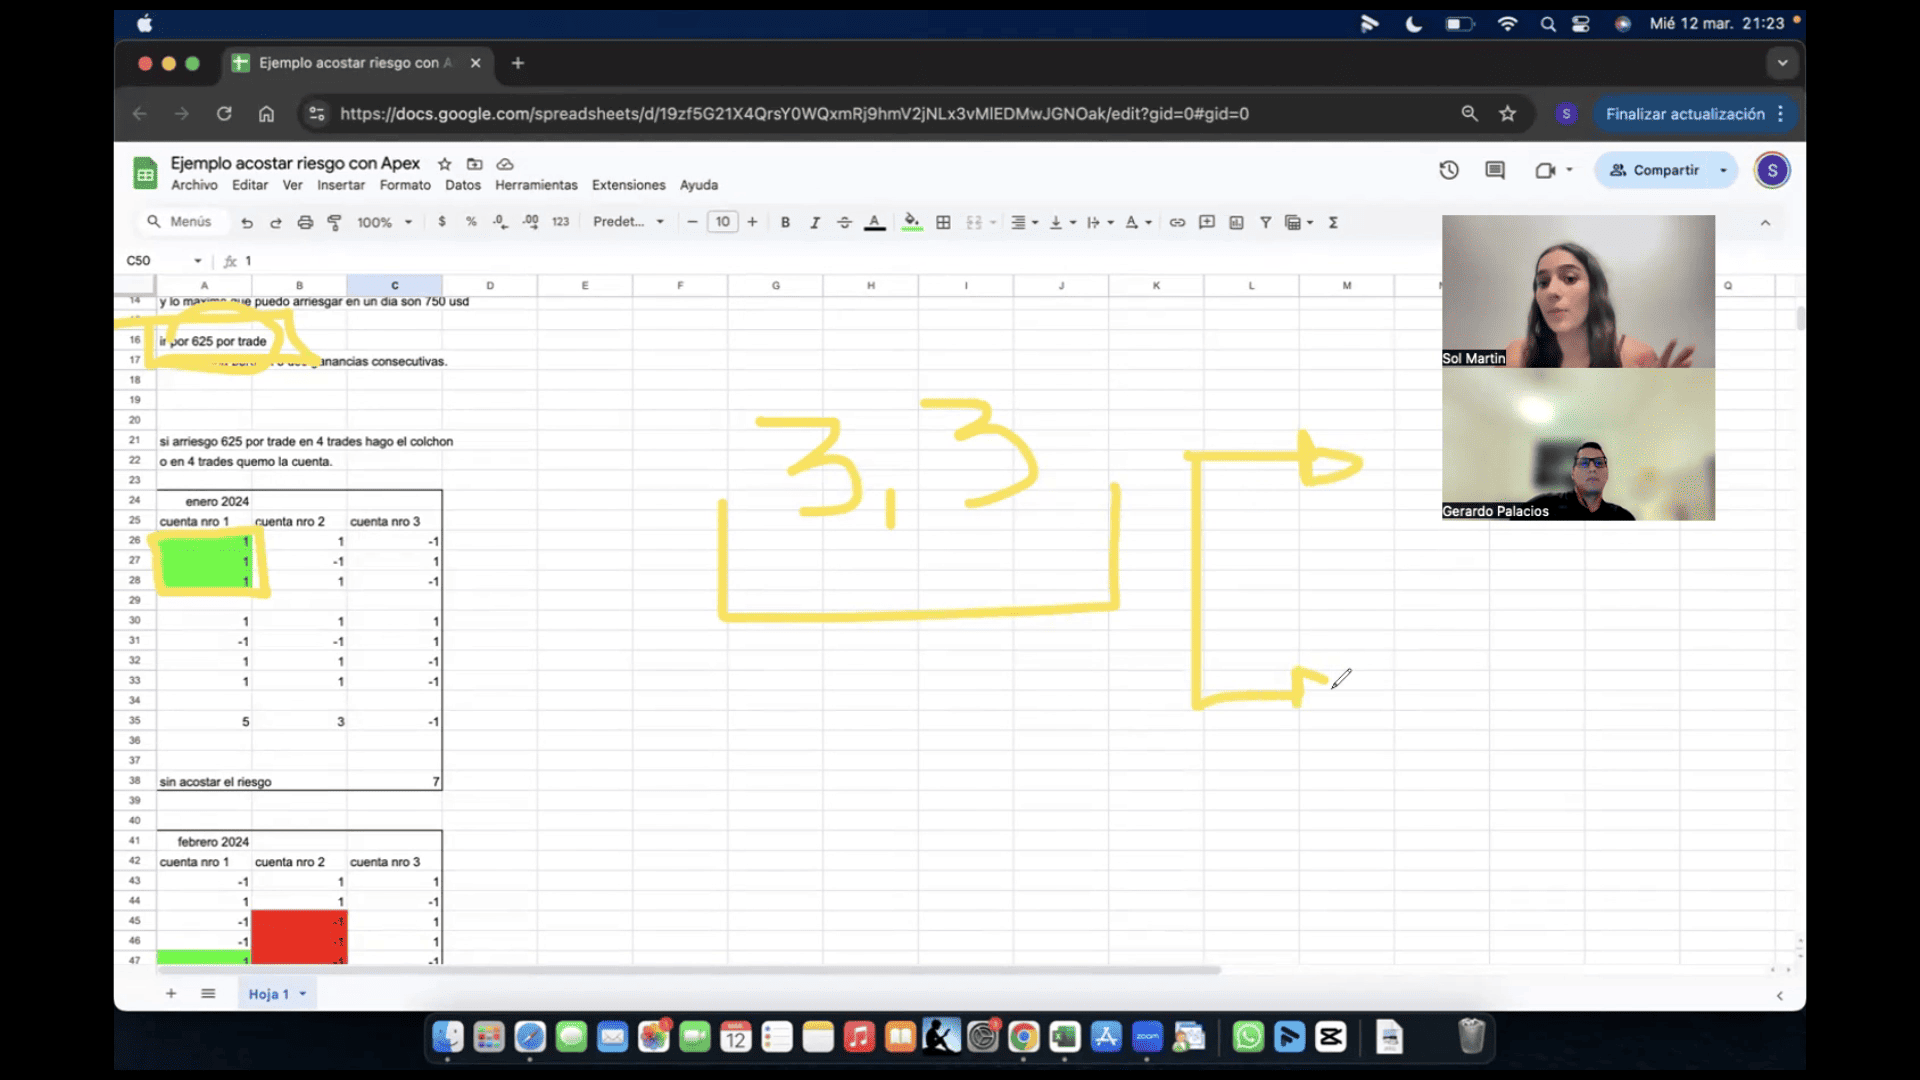Open the fill color bucket picker
This screenshot has height=1080, width=1920.
(911, 222)
